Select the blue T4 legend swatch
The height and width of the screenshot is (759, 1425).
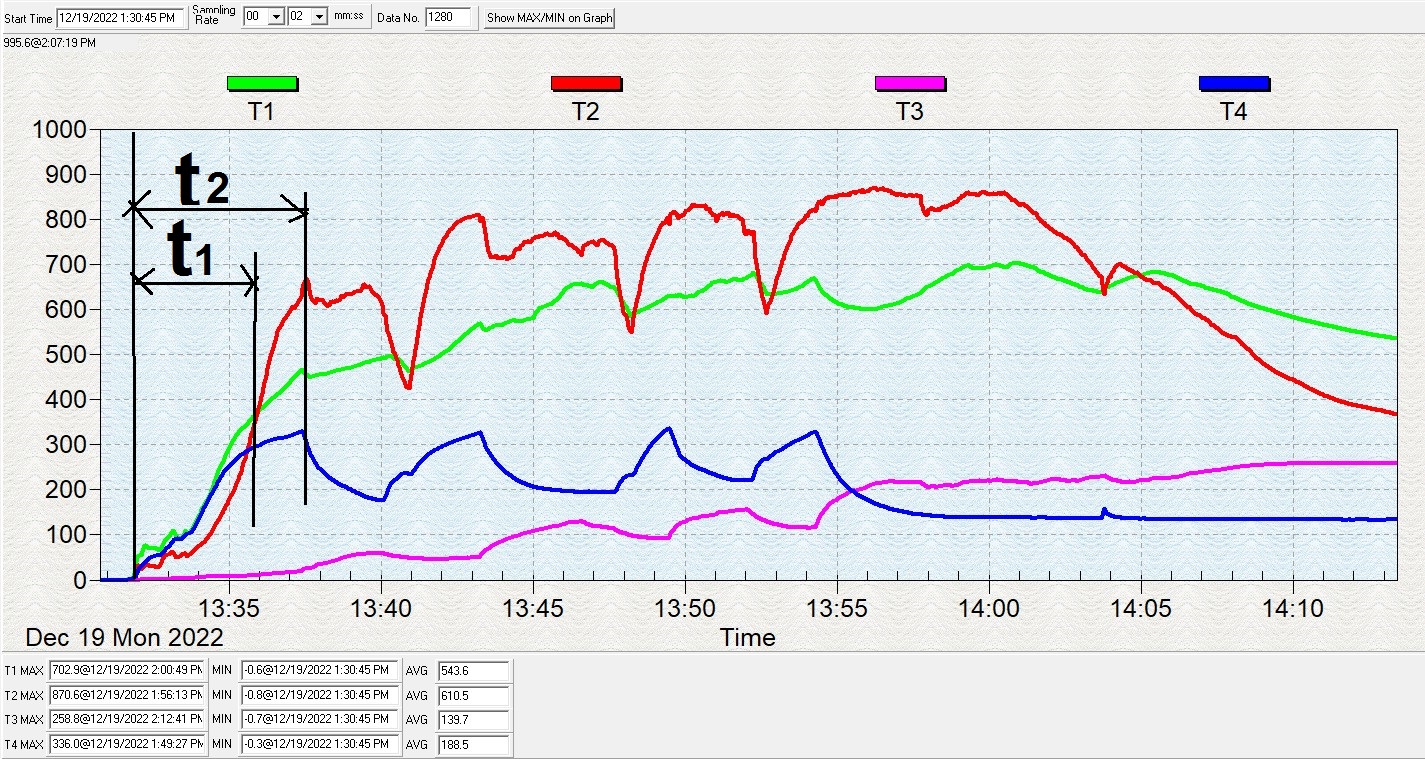tap(1234, 84)
